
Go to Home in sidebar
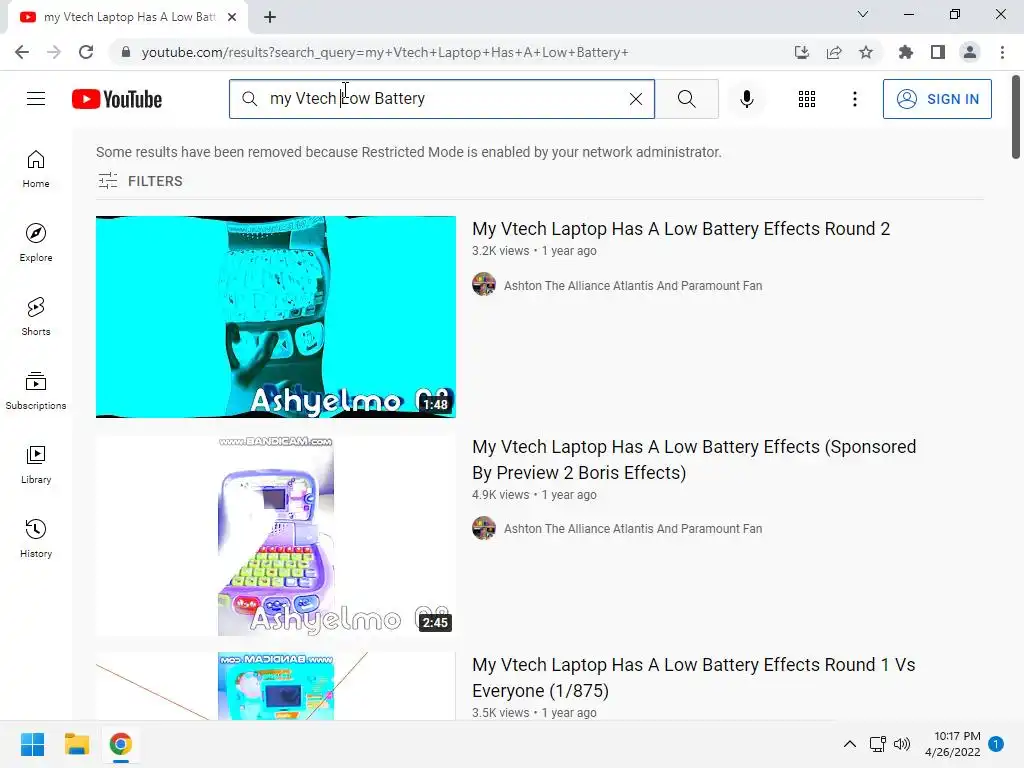pyautogui.click(x=36, y=169)
